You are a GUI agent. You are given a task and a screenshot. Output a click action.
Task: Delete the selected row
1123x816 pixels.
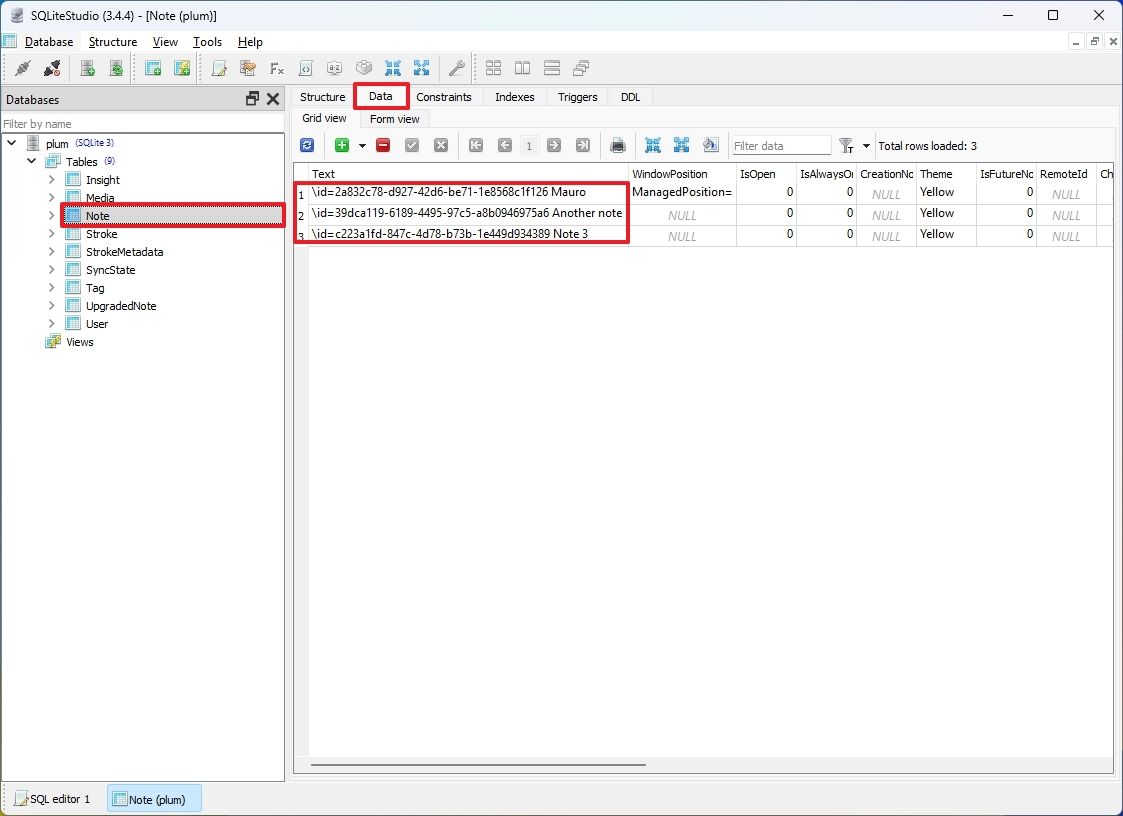click(381, 145)
